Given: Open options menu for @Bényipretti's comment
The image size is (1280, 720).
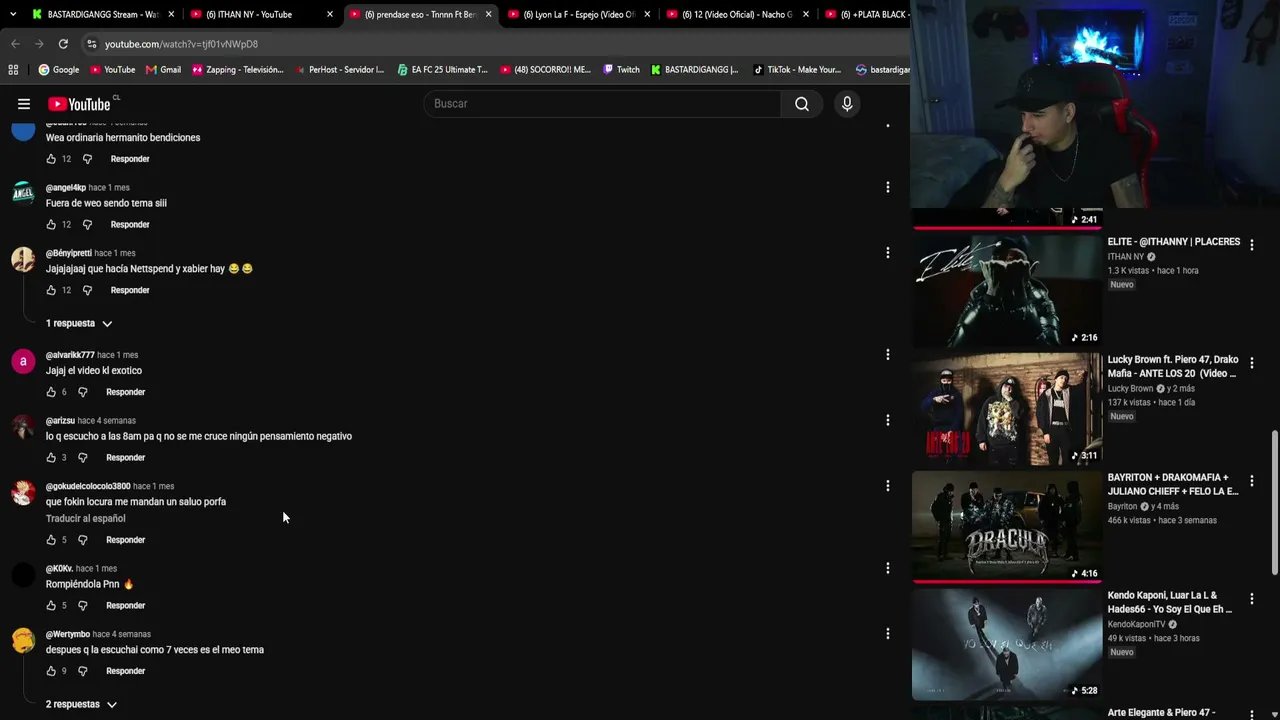Looking at the screenshot, I should coord(887,253).
